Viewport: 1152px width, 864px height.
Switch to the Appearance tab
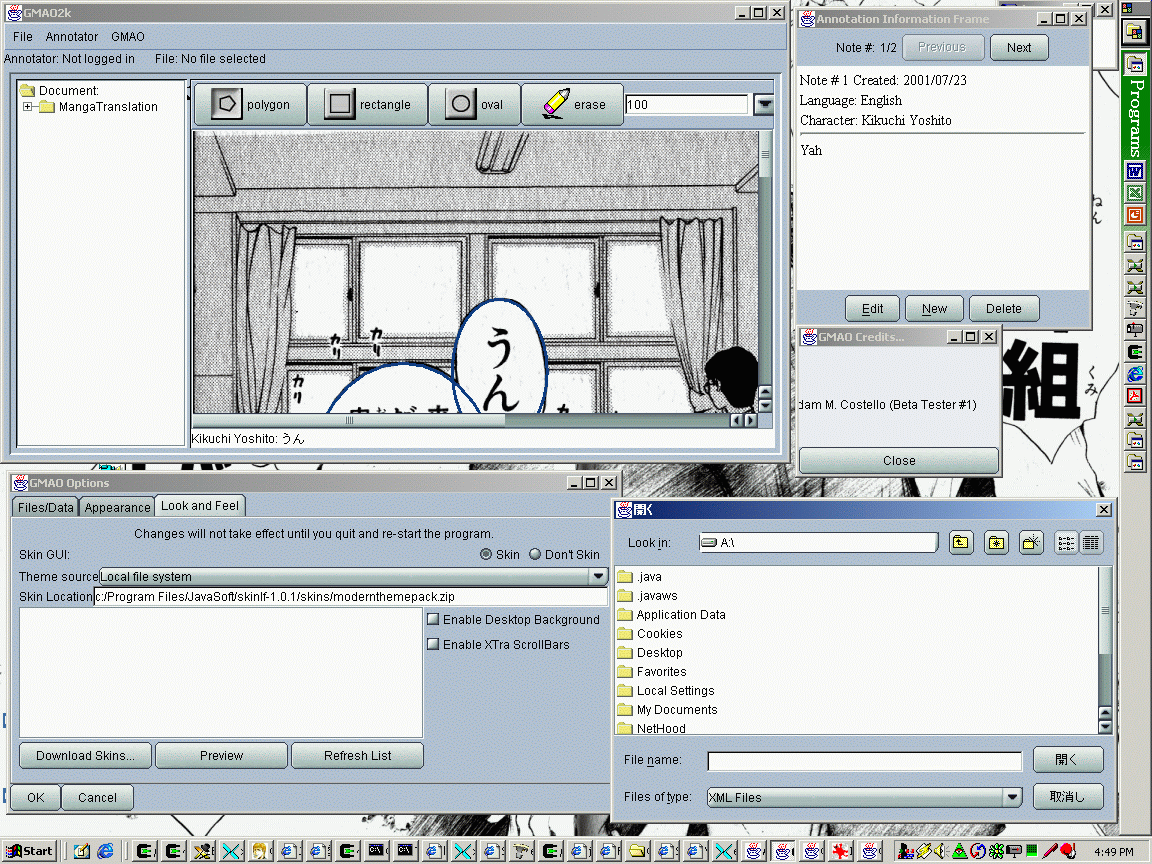pos(117,507)
